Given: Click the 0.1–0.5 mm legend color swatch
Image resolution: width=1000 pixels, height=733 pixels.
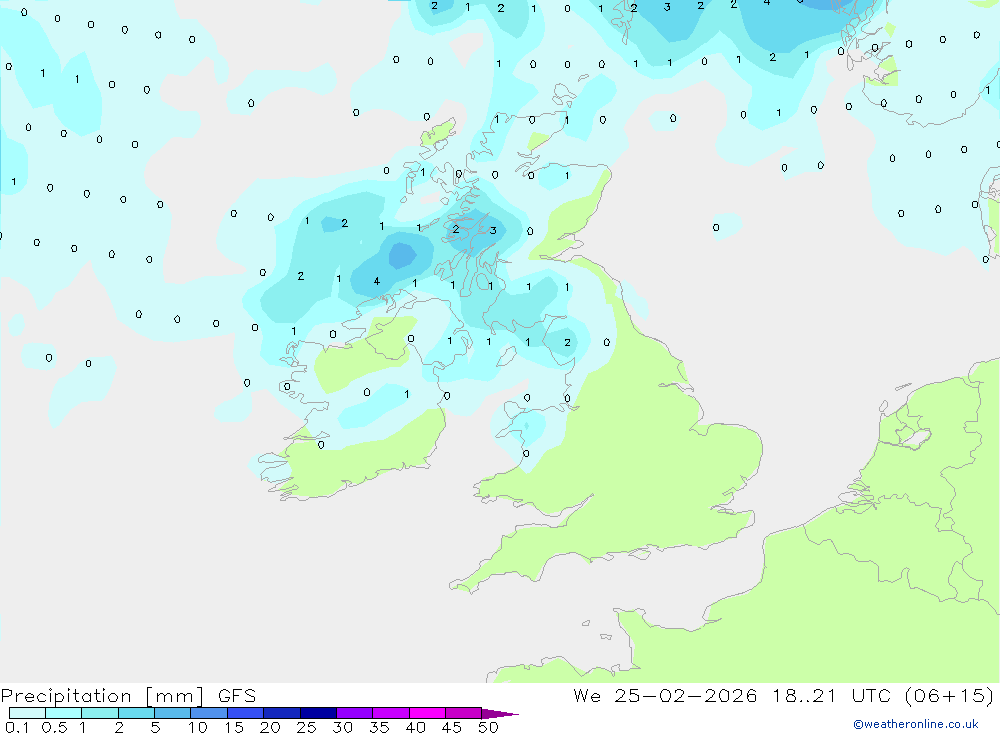Looking at the screenshot, I should [27, 713].
